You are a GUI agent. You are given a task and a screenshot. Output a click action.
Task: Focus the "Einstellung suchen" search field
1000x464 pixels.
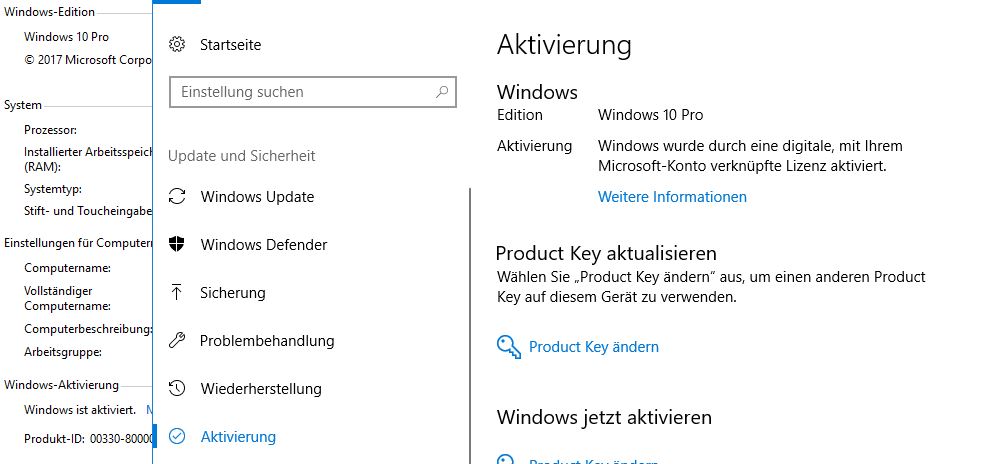coord(300,92)
